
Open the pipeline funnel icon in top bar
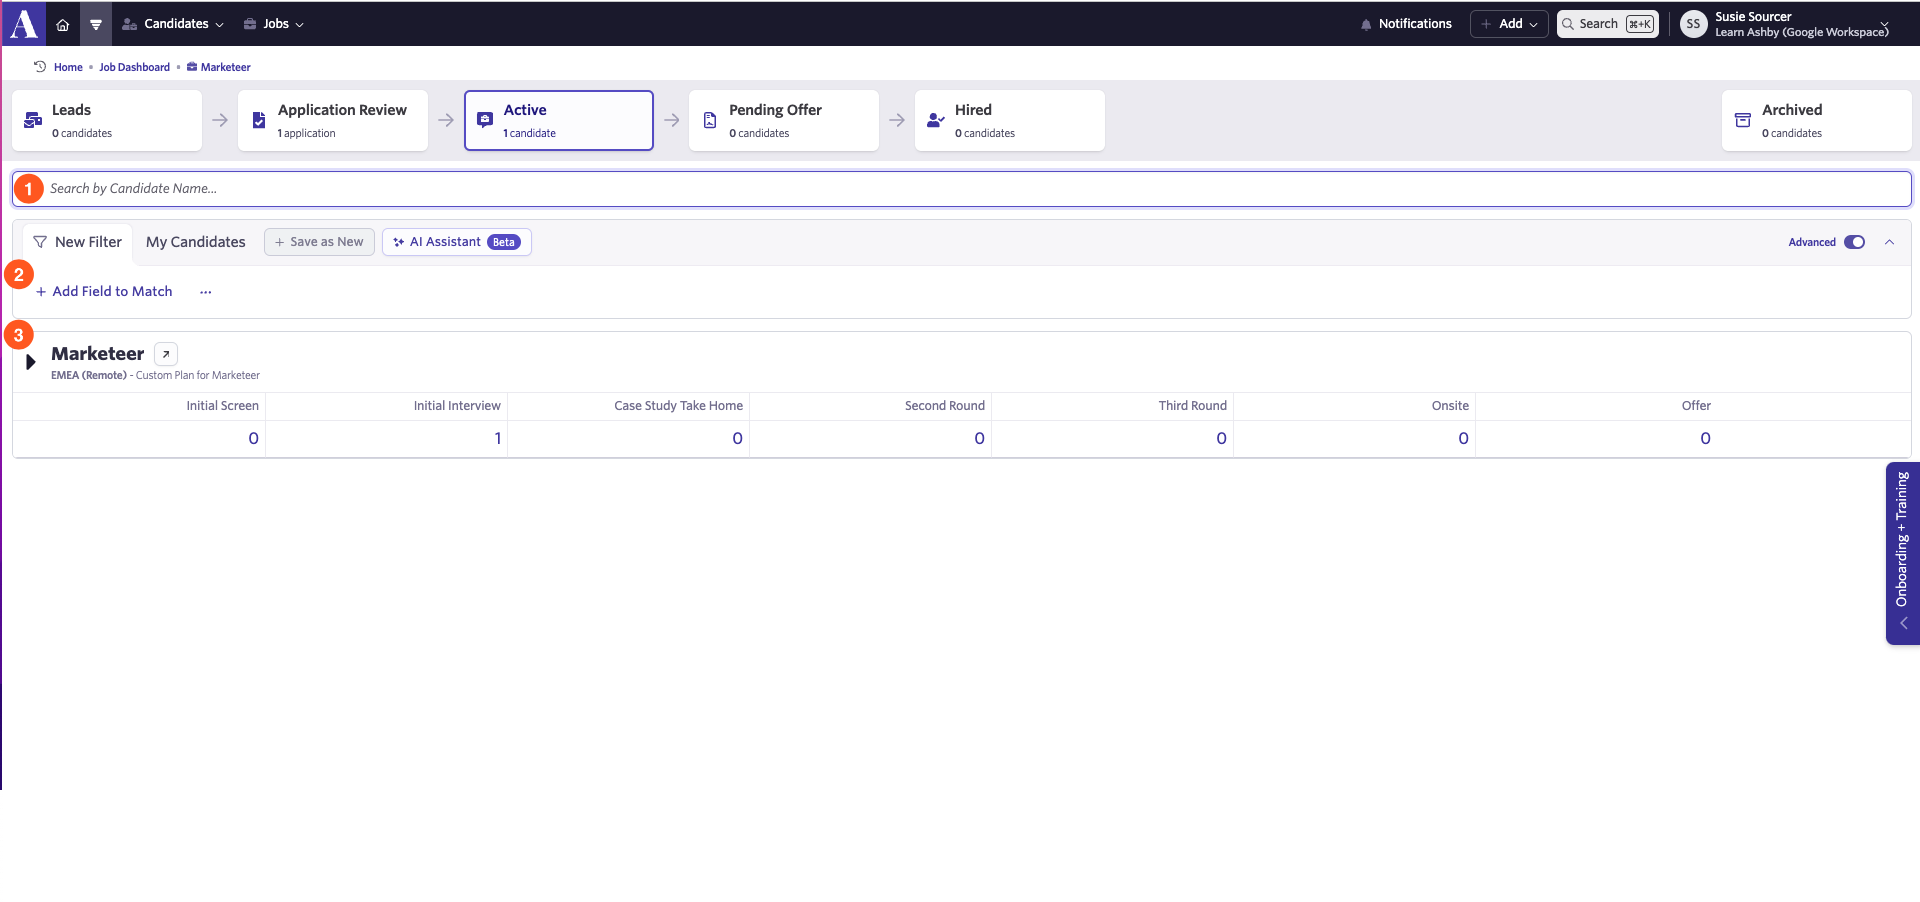pyautogui.click(x=96, y=24)
